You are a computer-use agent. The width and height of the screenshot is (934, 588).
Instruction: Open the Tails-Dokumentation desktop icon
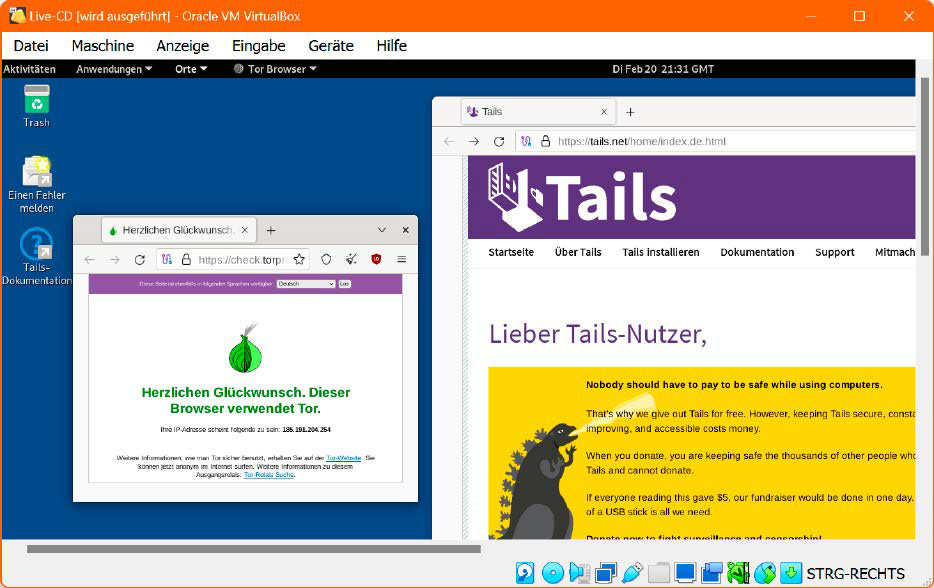point(36,257)
